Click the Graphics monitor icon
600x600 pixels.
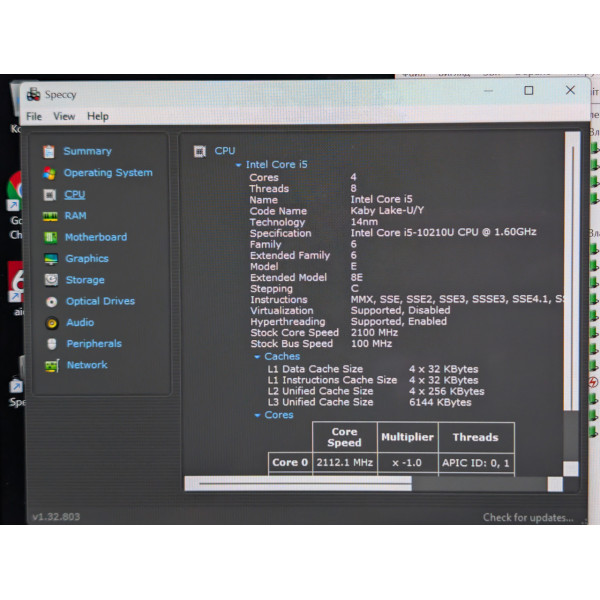[x=51, y=259]
